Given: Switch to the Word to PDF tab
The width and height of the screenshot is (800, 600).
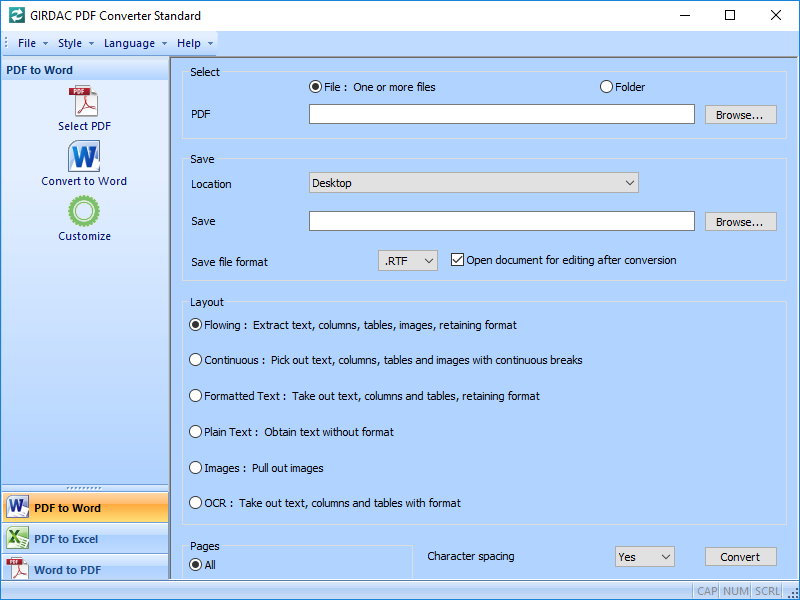Looking at the screenshot, I should click(x=85, y=568).
